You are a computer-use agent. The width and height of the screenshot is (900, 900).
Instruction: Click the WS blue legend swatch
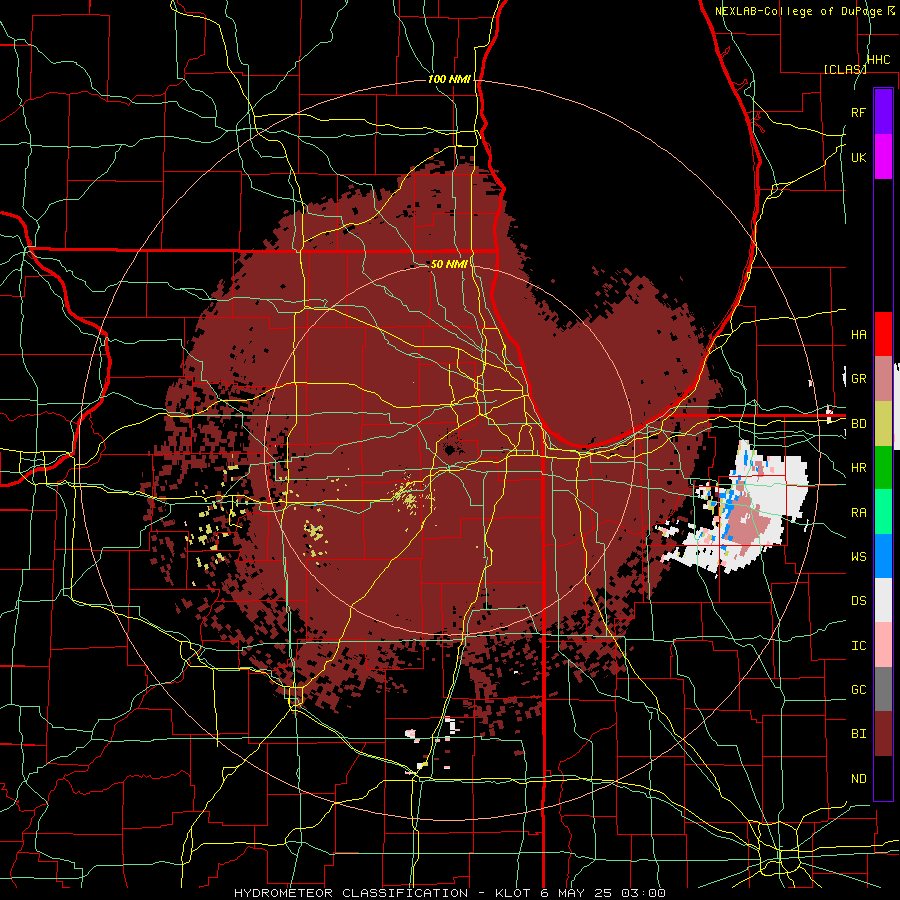click(x=883, y=556)
